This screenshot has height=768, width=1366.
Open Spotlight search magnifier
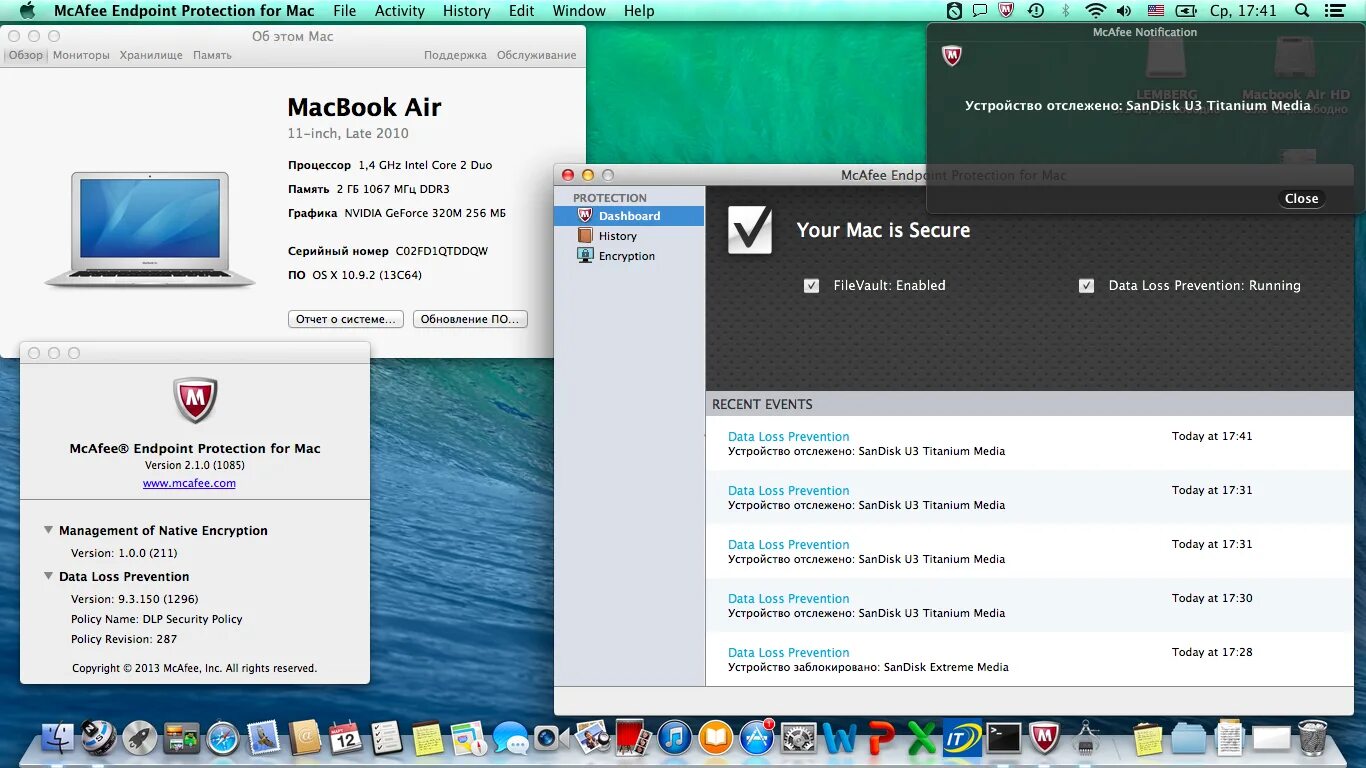click(x=1302, y=10)
